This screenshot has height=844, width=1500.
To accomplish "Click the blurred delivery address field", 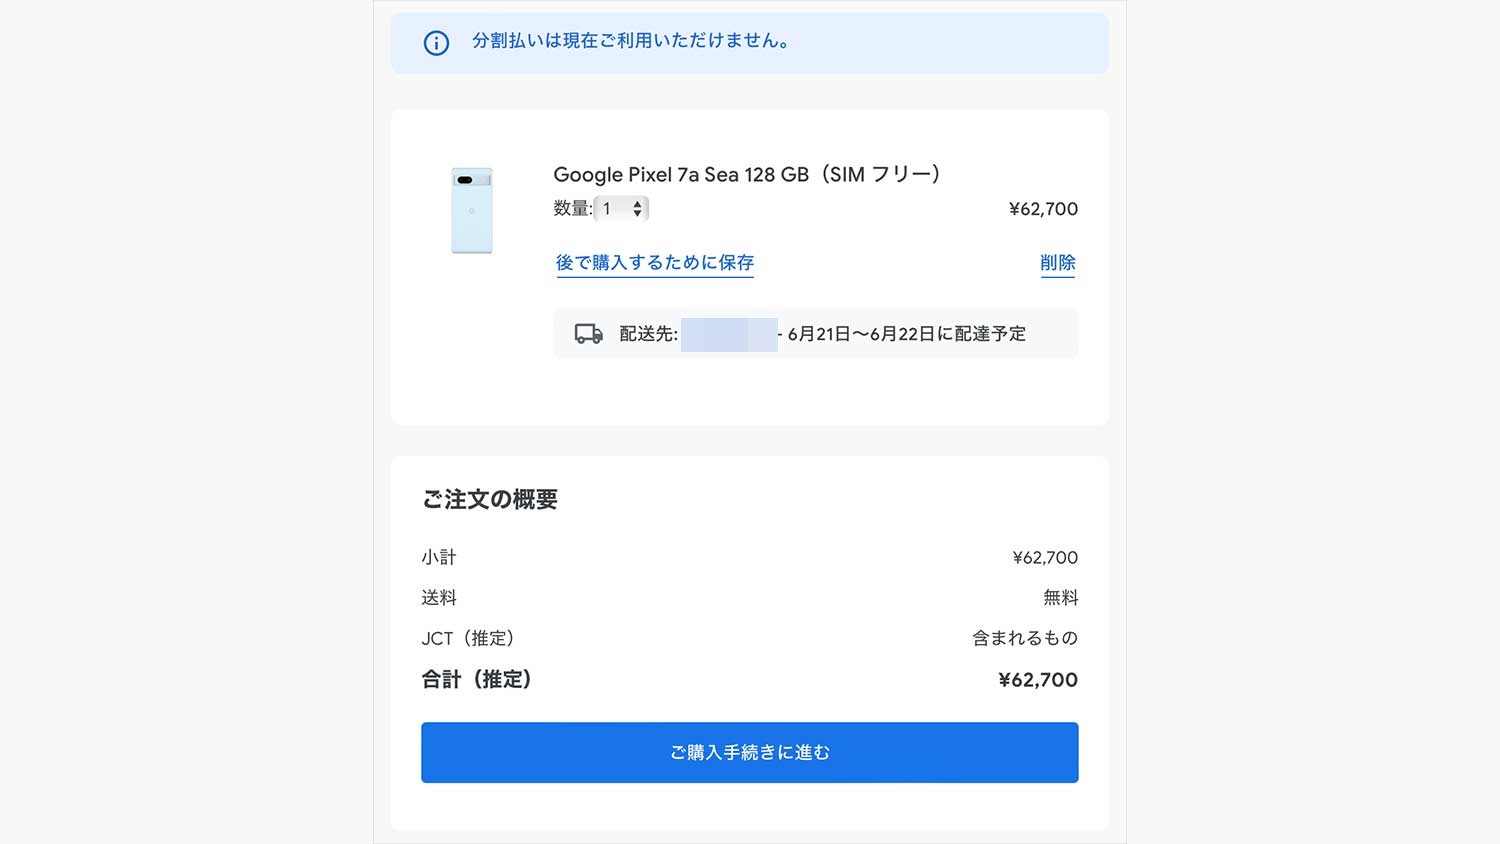I will pyautogui.click(x=729, y=334).
